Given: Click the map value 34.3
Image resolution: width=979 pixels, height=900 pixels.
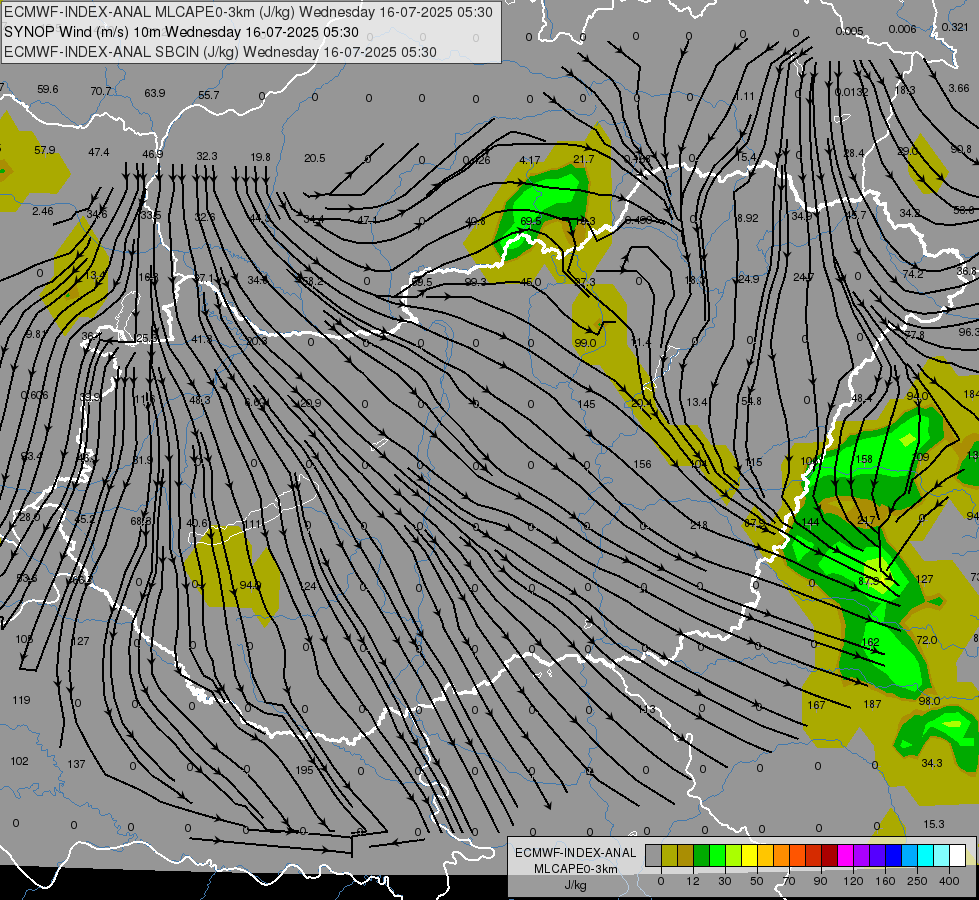Looking at the screenshot, I should (x=932, y=763).
